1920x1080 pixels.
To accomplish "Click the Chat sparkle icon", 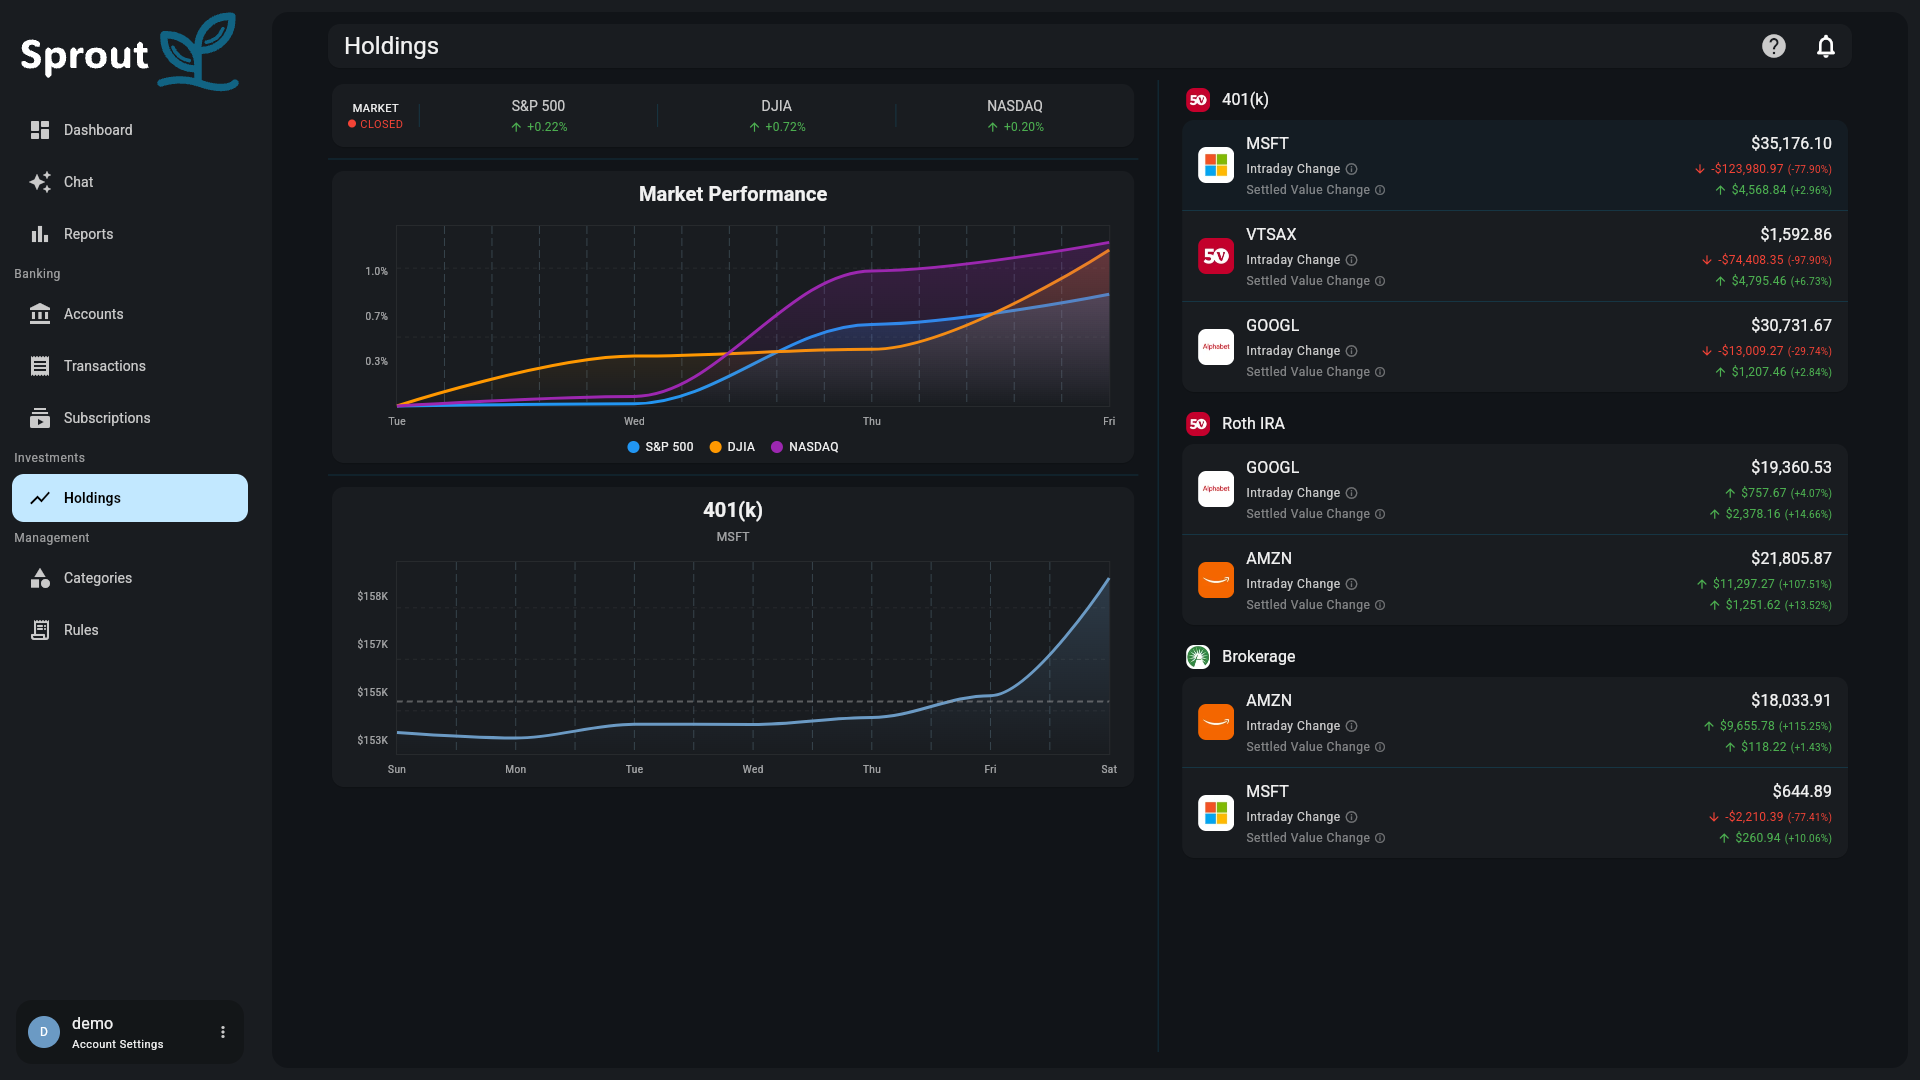I will tap(40, 182).
